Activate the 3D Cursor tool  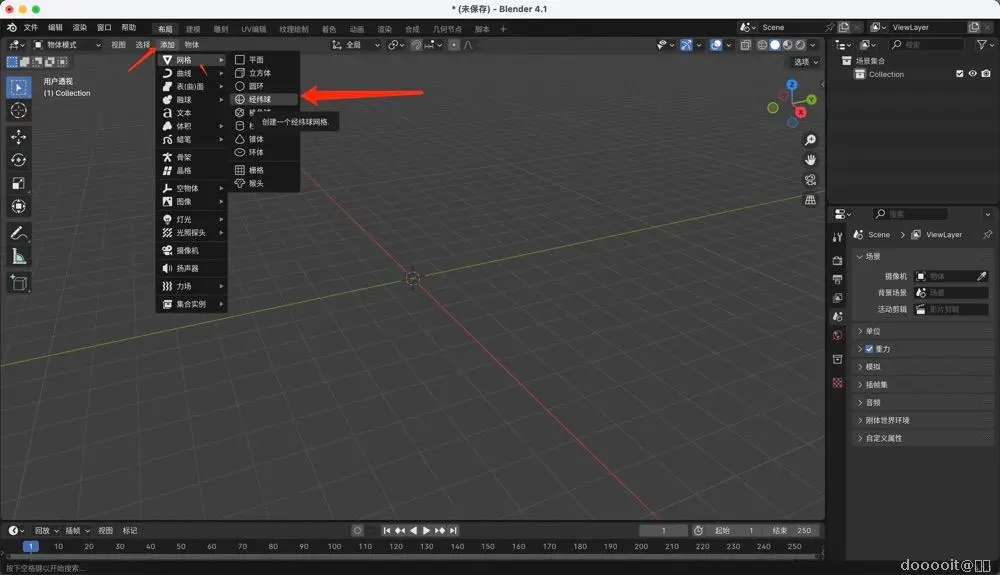click(x=18, y=110)
